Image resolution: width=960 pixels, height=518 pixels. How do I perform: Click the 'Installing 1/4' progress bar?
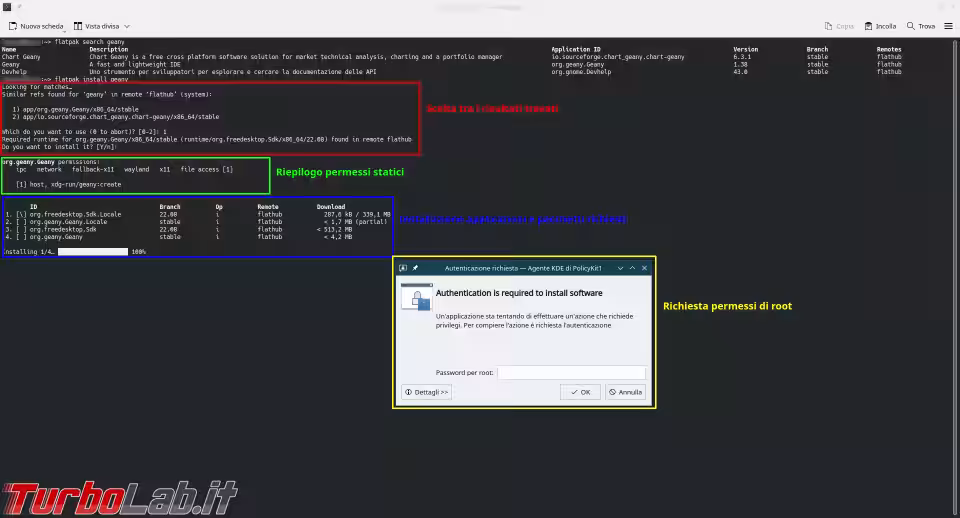click(93, 252)
